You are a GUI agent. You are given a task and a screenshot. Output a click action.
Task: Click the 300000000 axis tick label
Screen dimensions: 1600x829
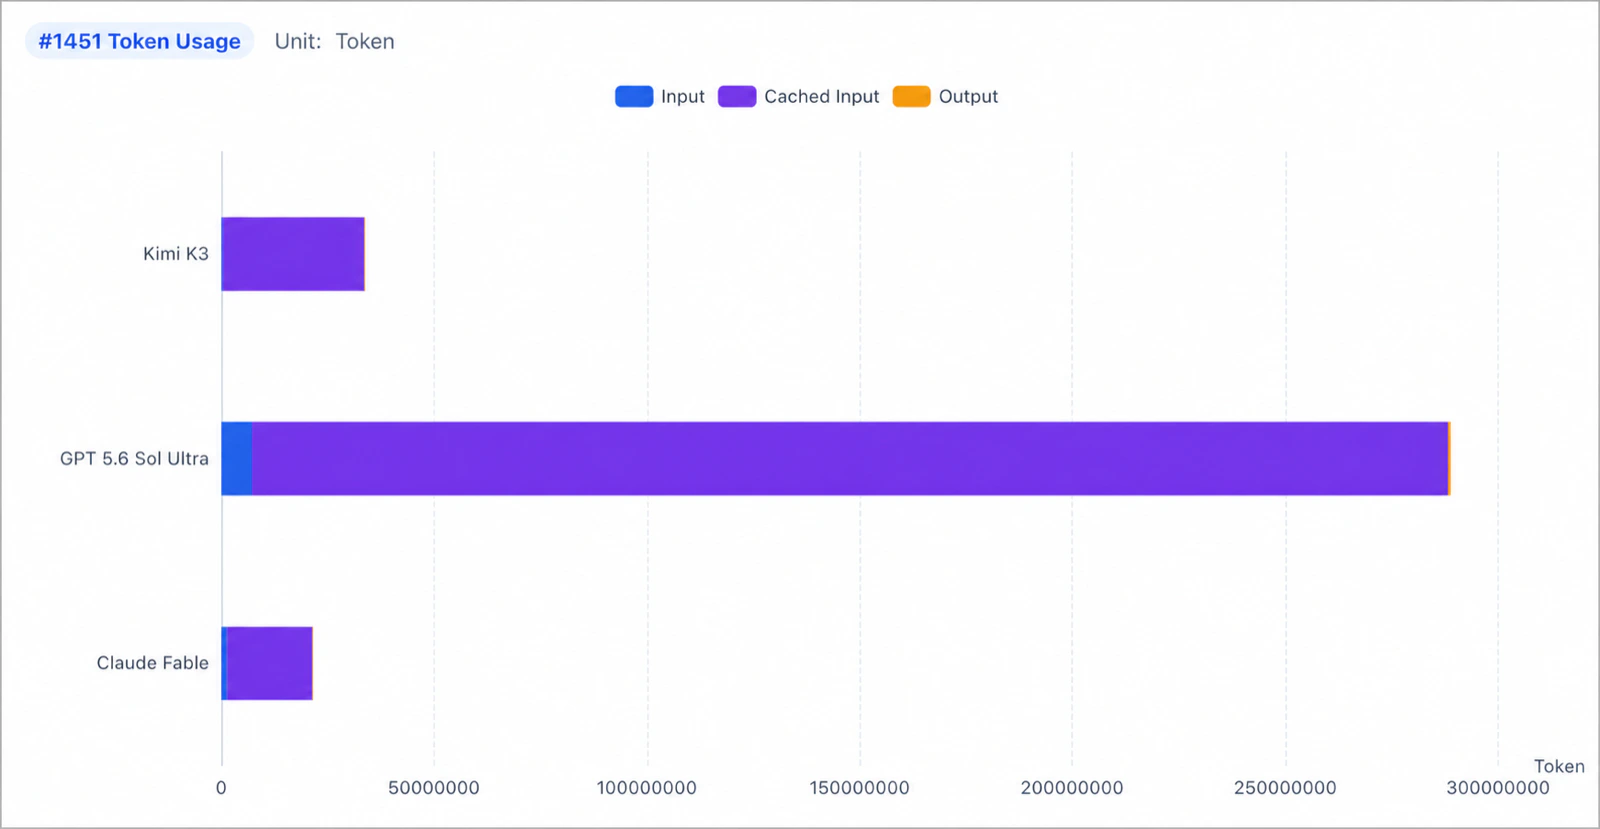click(x=1498, y=788)
